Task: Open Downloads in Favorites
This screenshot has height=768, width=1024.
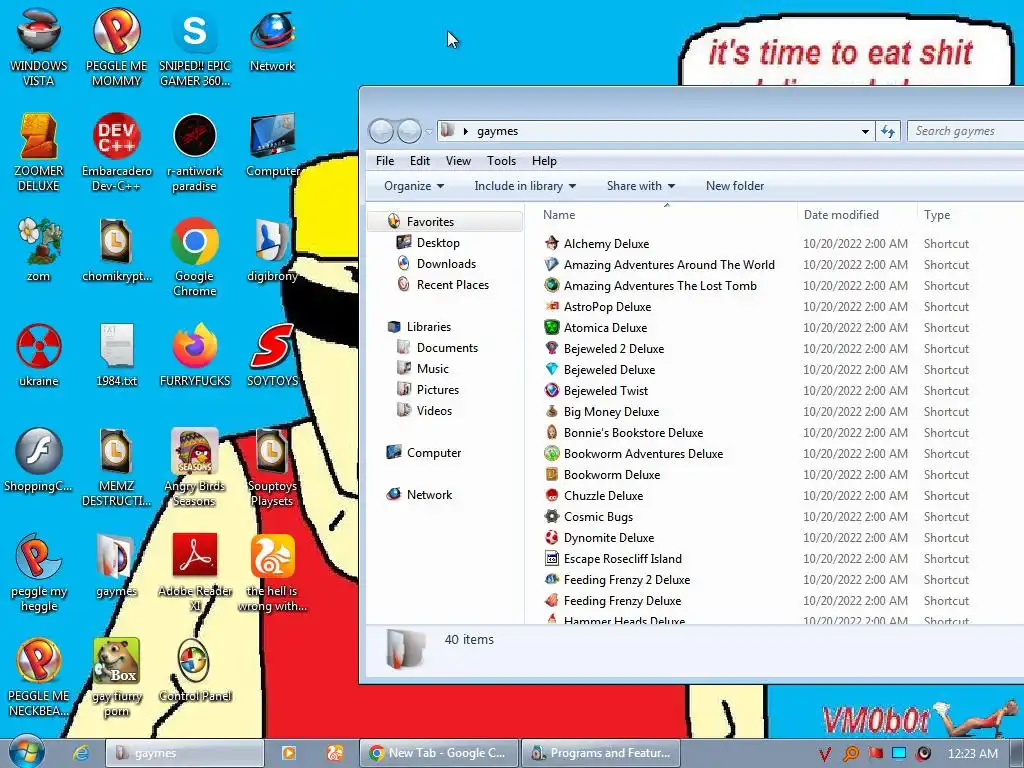Action: 446,264
